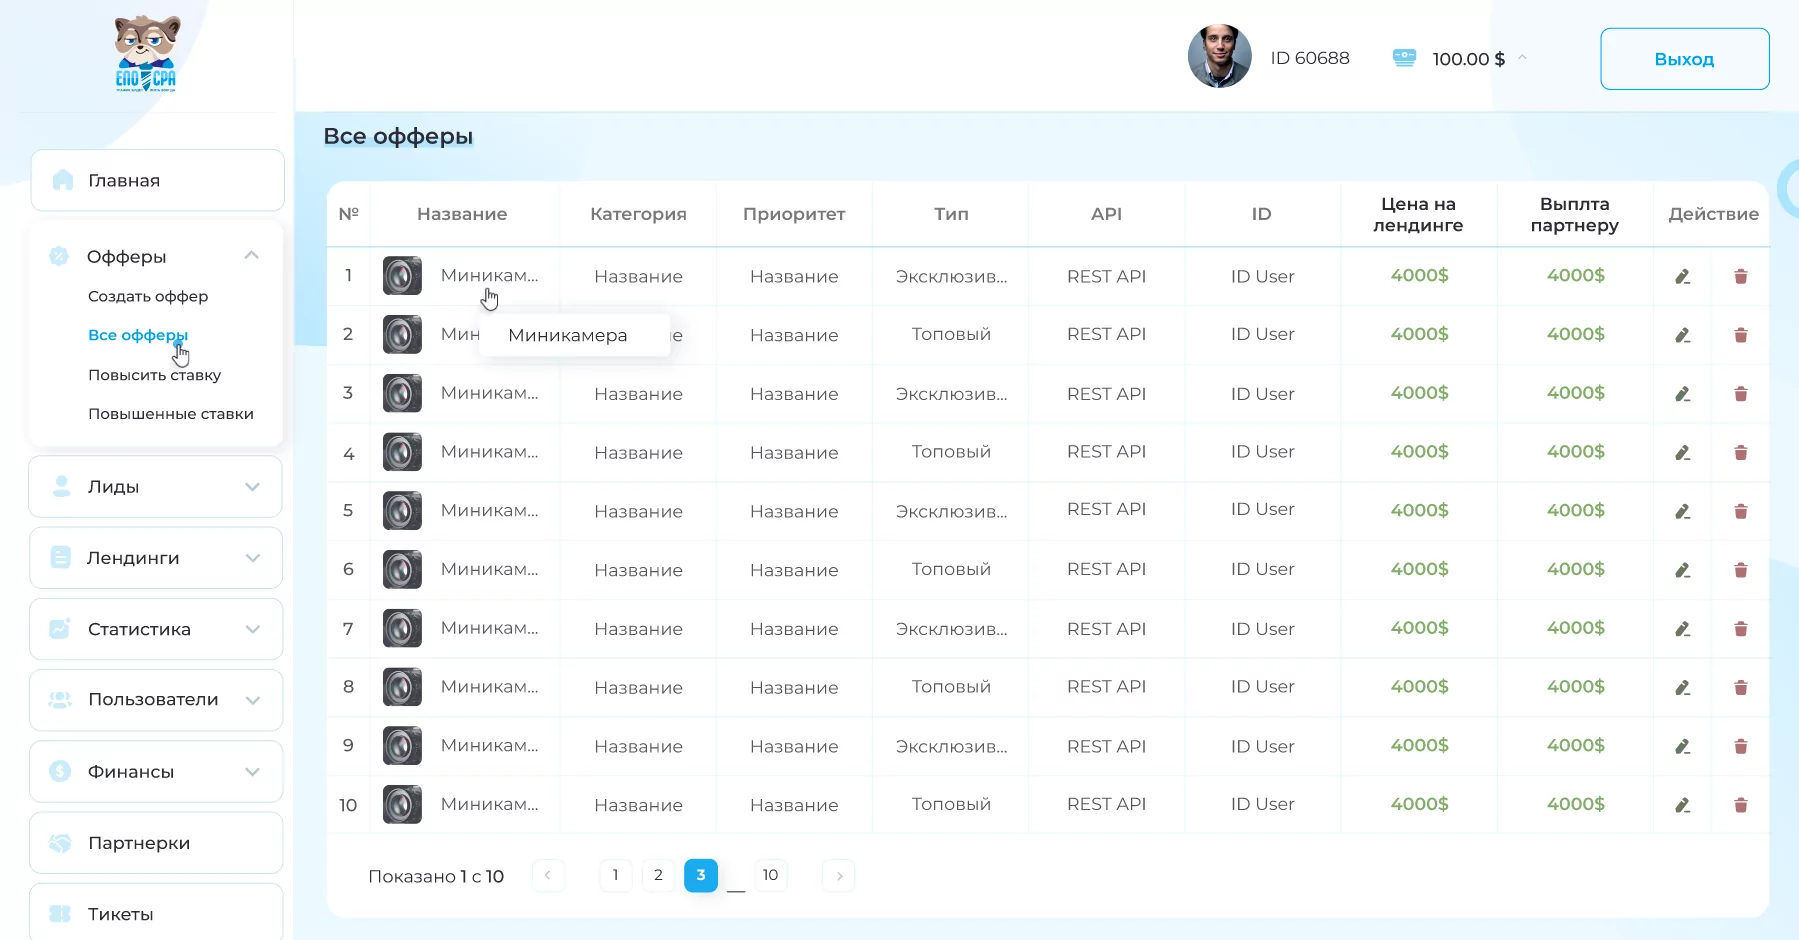Delete offer in row 3
1799x940 pixels.
(x=1741, y=394)
